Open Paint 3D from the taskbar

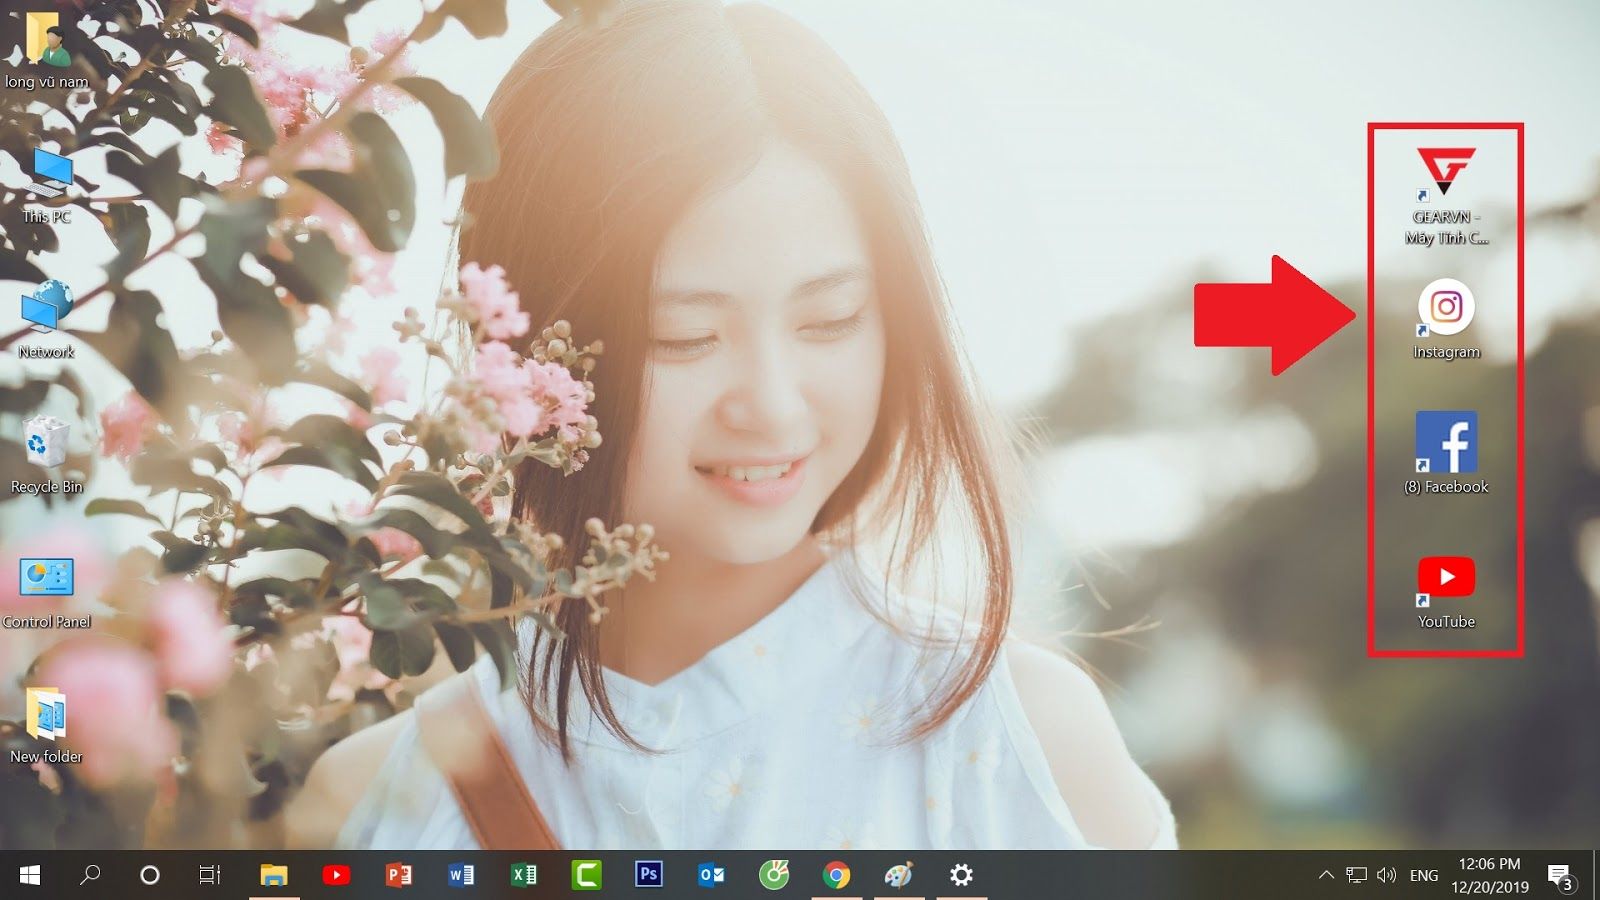(x=897, y=874)
